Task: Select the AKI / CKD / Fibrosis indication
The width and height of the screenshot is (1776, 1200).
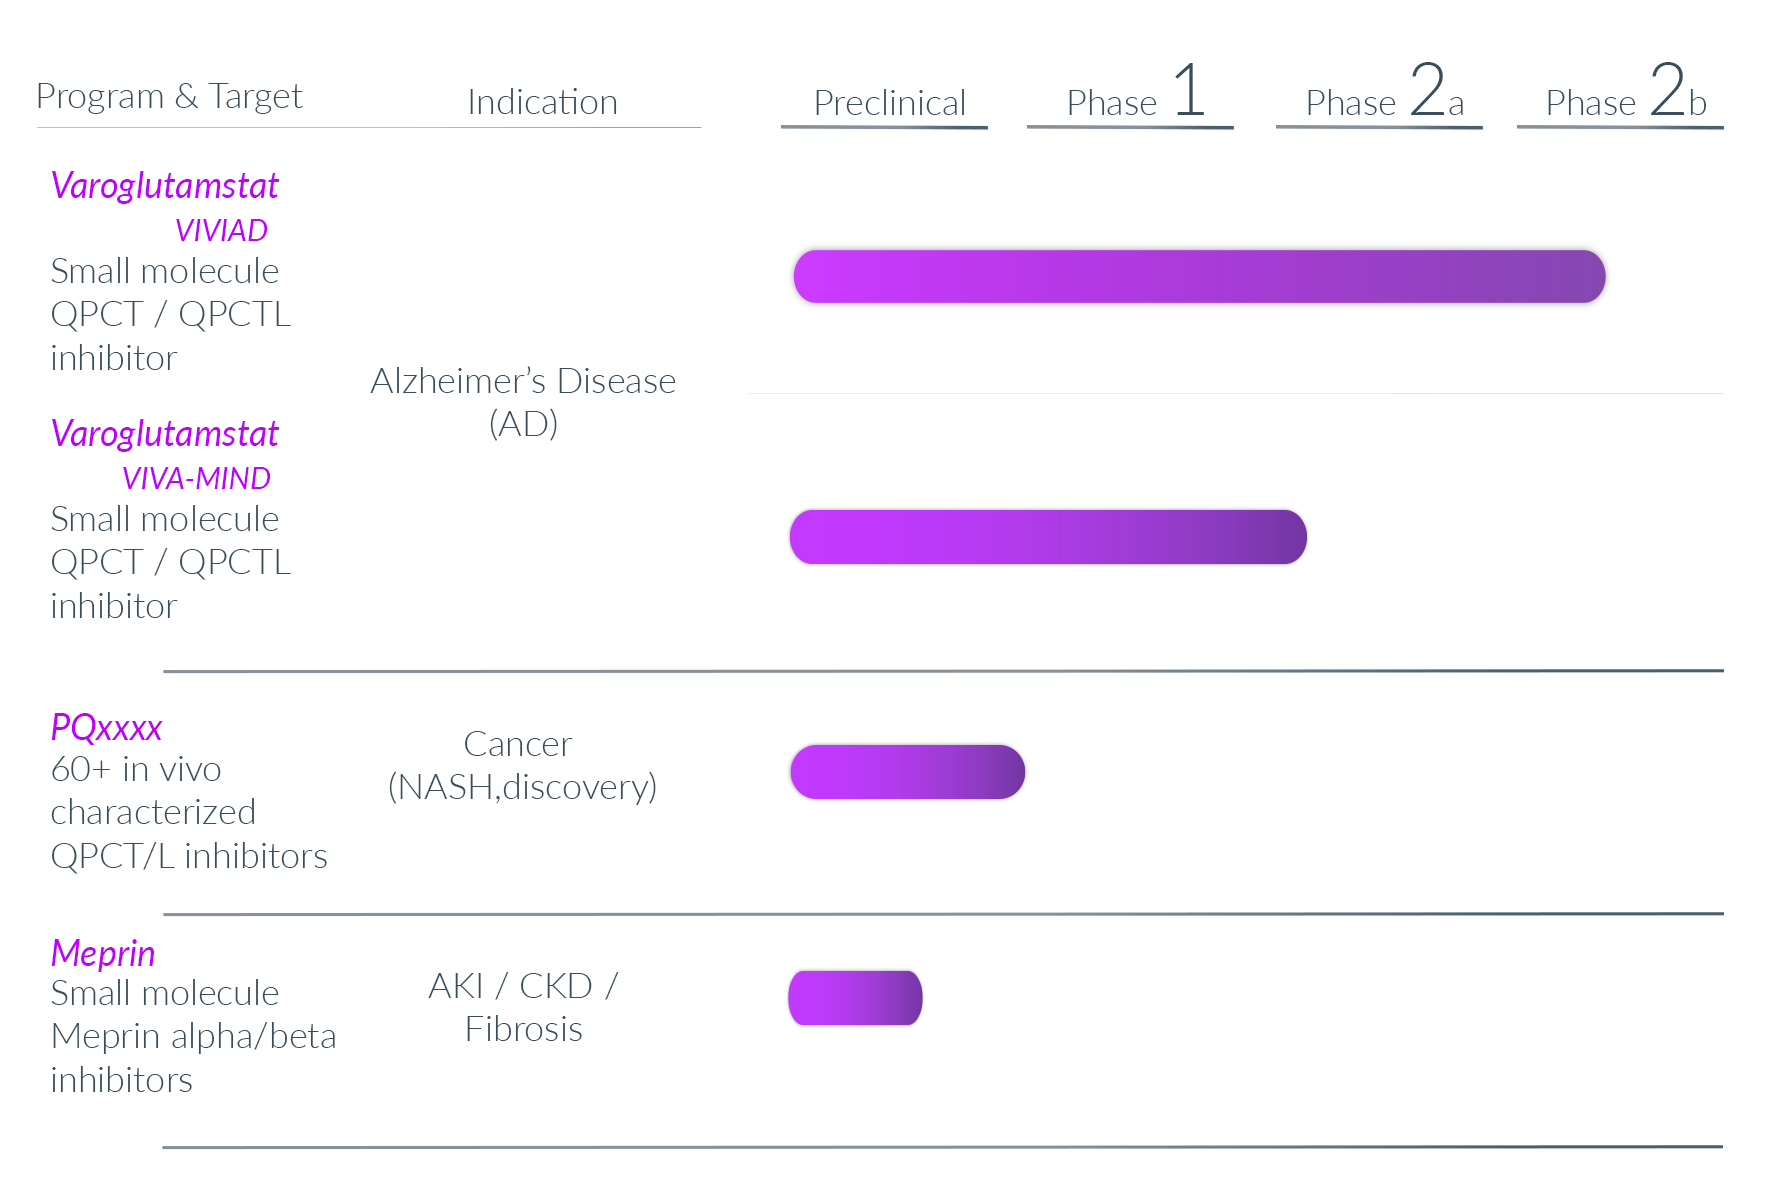Action: tap(523, 1007)
